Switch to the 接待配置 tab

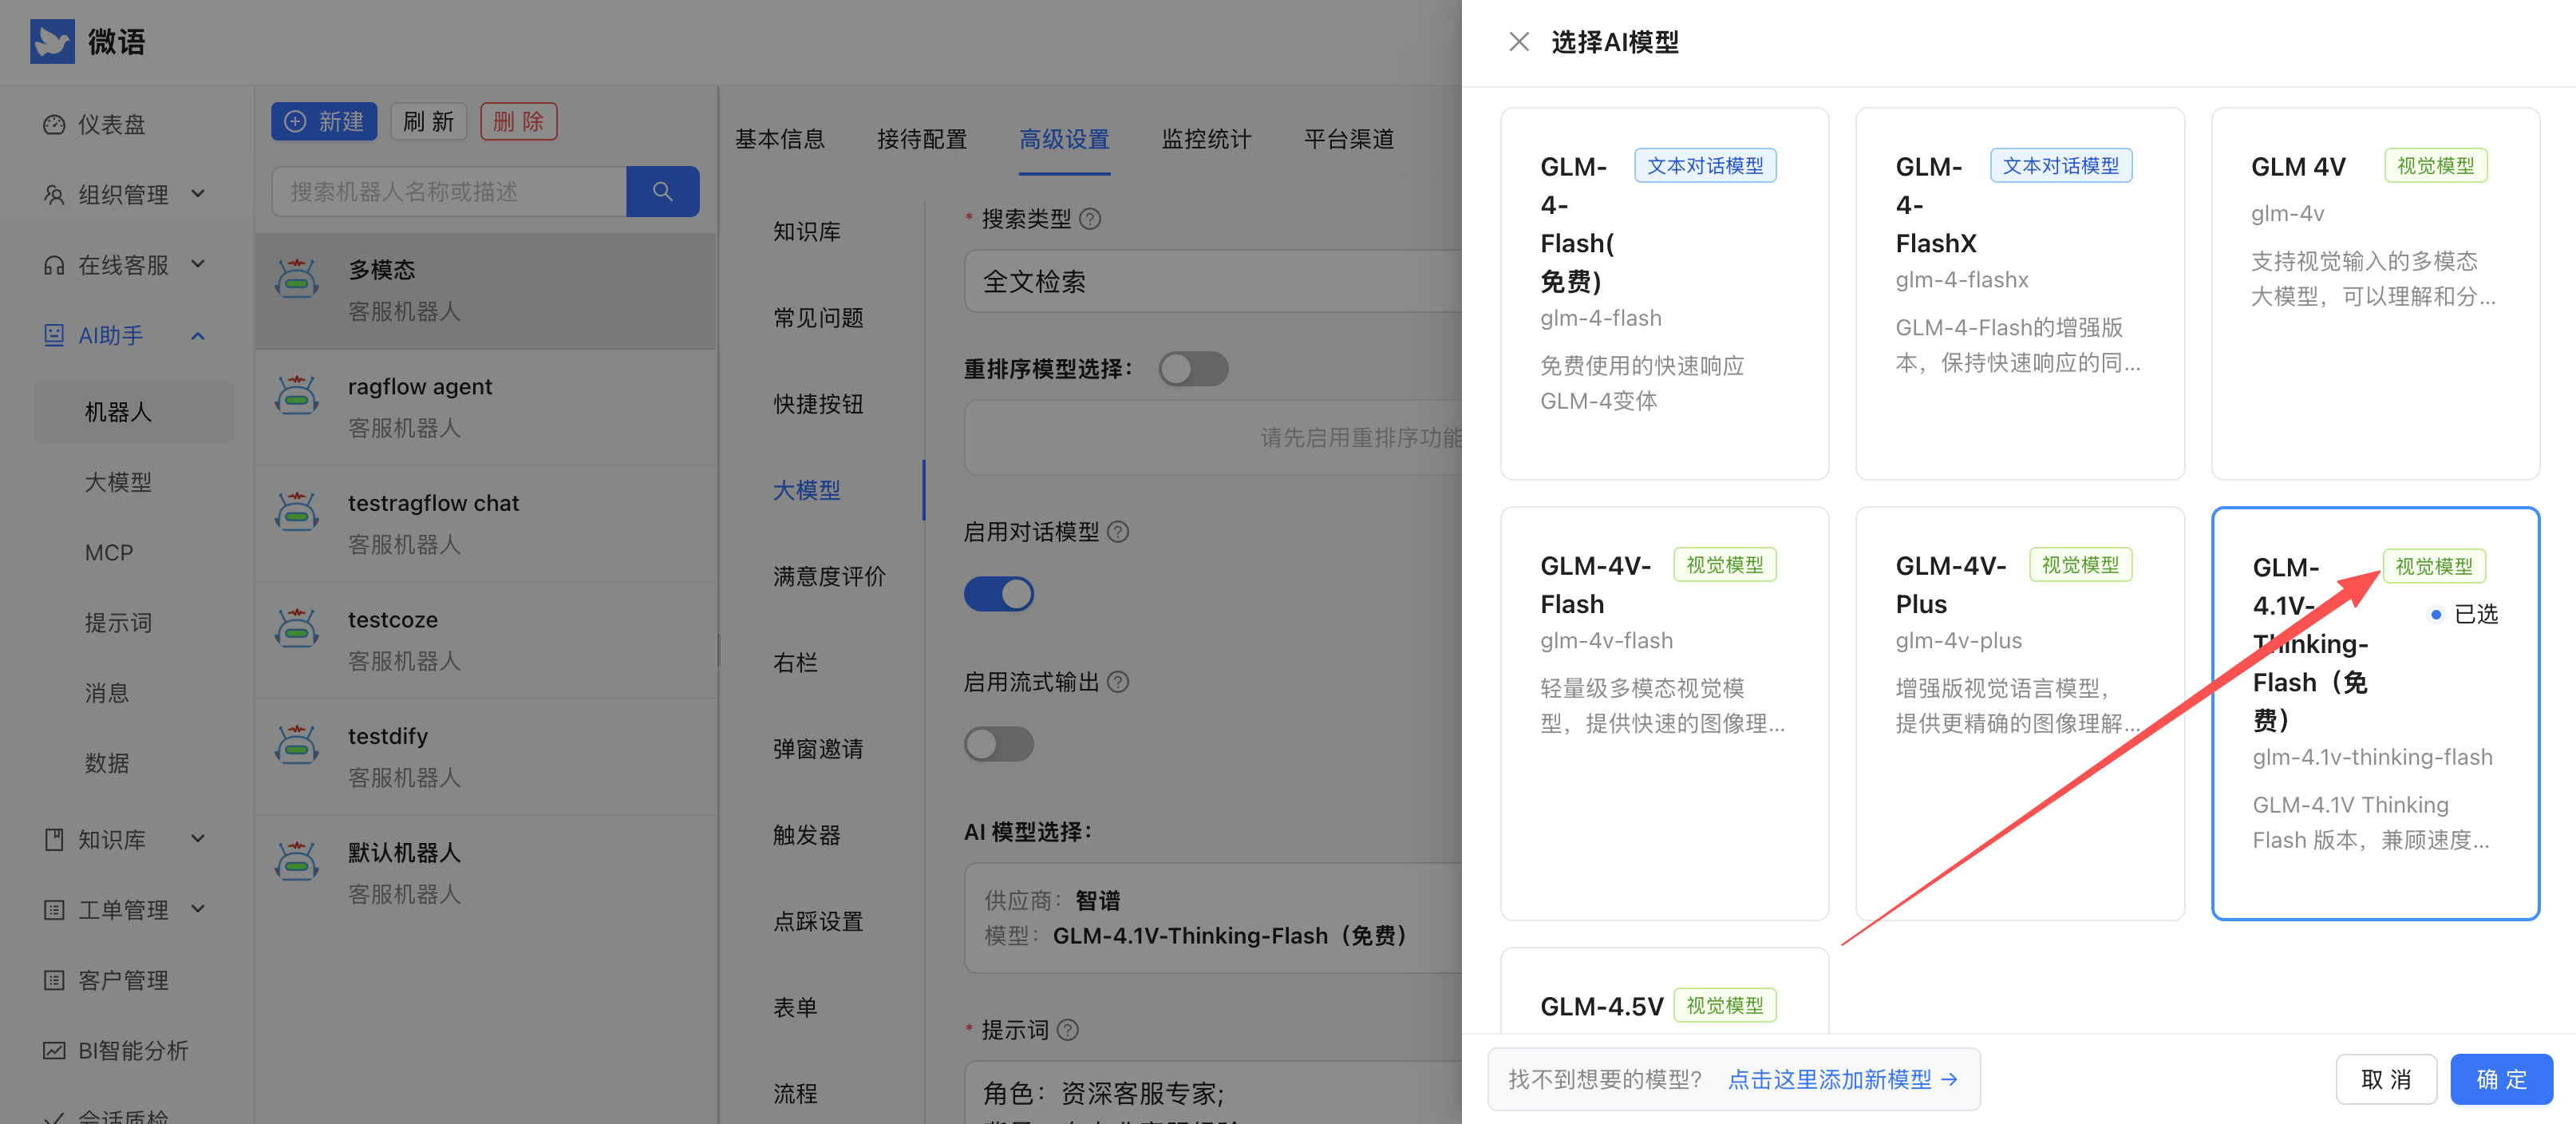(x=921, y=139)
